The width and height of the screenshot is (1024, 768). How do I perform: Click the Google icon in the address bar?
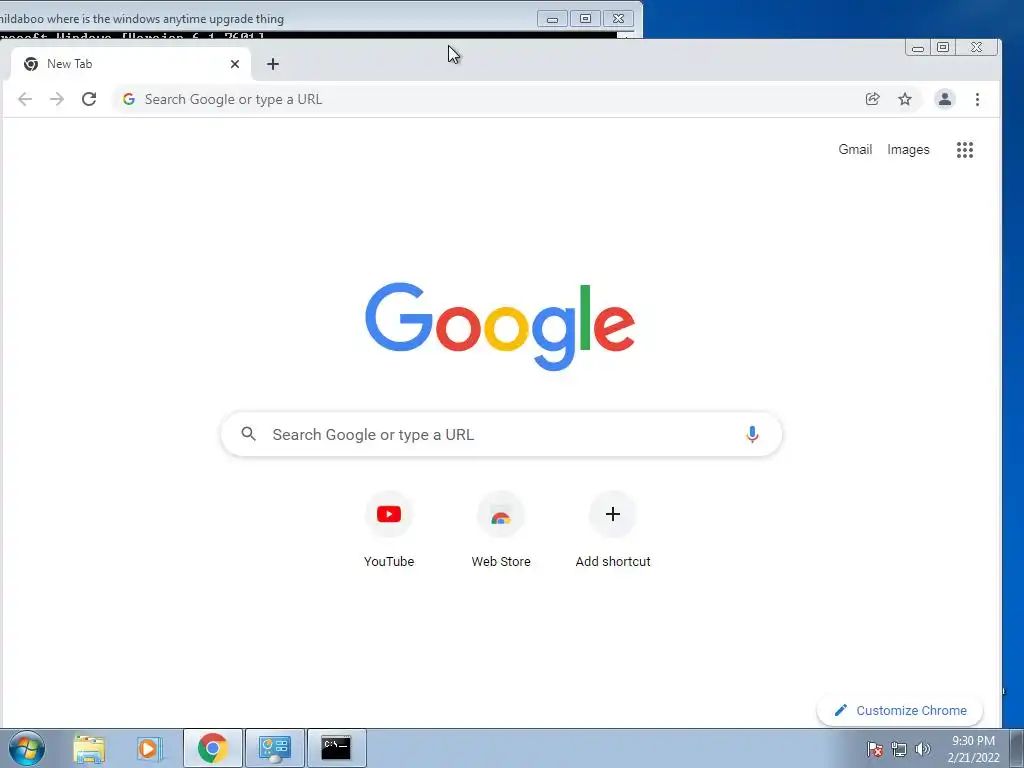point(129,99)
